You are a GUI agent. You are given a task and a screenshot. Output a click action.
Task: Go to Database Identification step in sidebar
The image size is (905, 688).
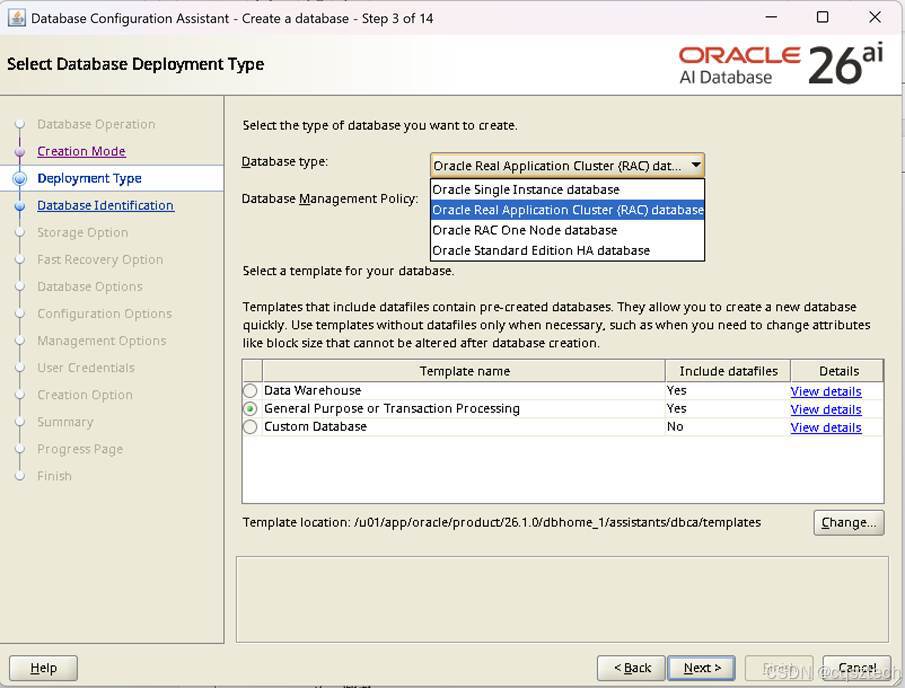(x=105, y=205)
